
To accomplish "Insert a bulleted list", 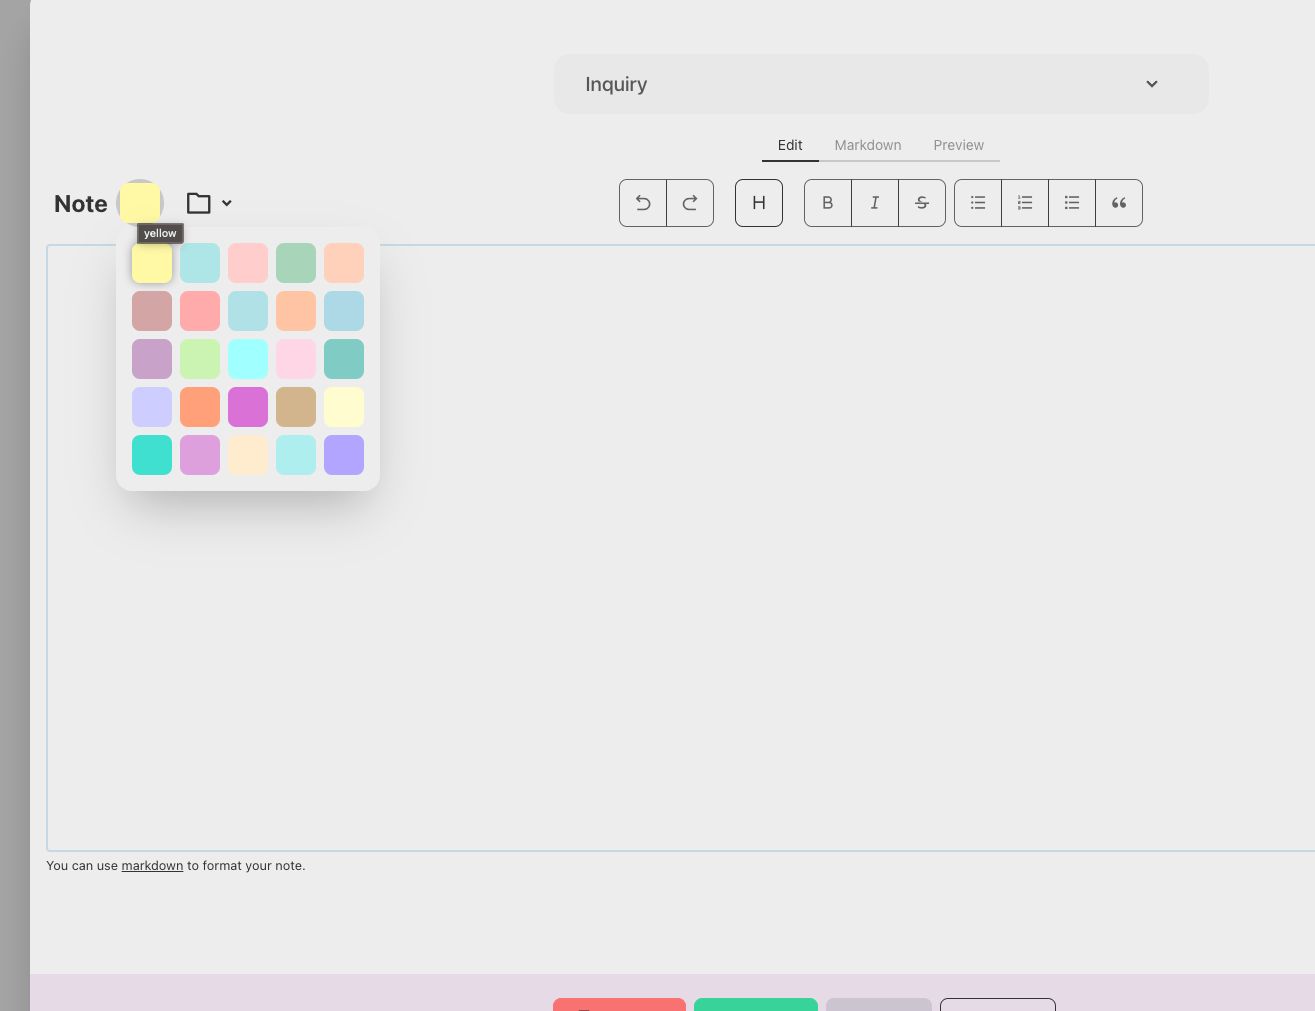I will pos(977,202).
